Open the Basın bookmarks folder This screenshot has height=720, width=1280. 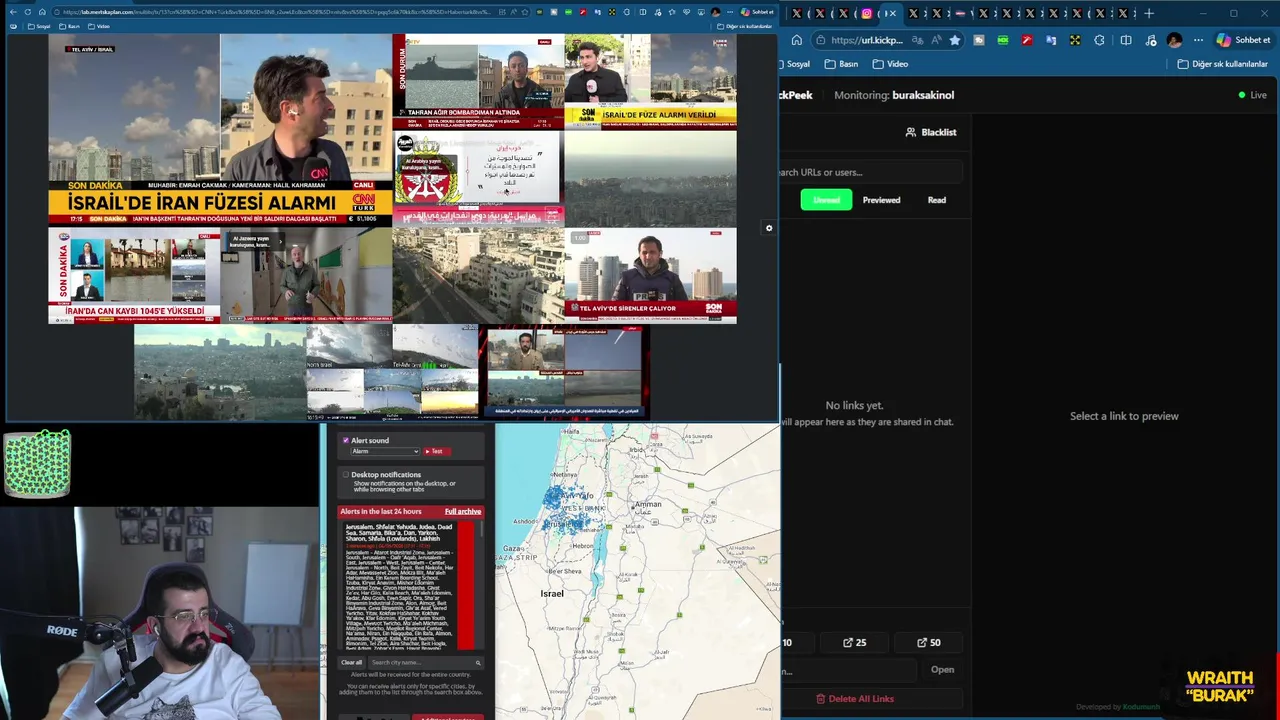pos(842,64)
